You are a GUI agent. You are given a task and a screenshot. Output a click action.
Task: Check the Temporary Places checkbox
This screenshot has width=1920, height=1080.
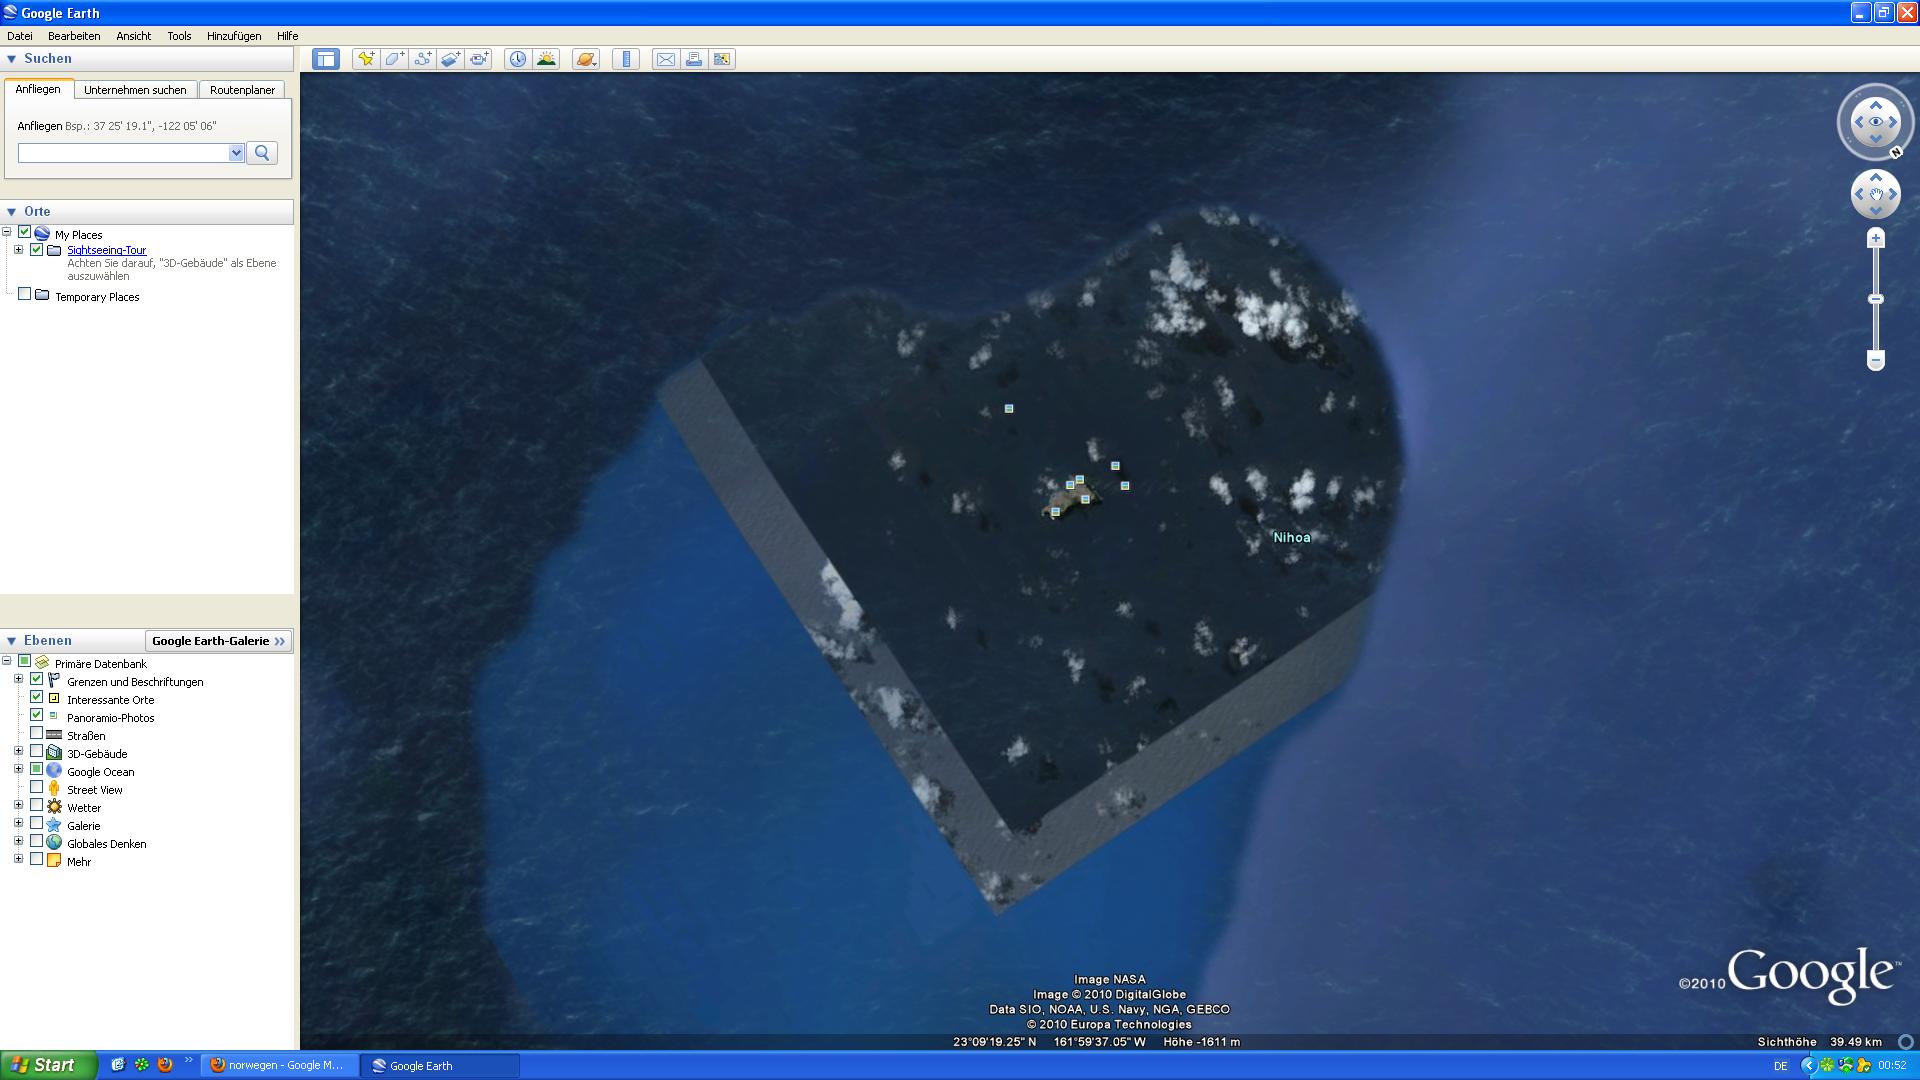25,295
